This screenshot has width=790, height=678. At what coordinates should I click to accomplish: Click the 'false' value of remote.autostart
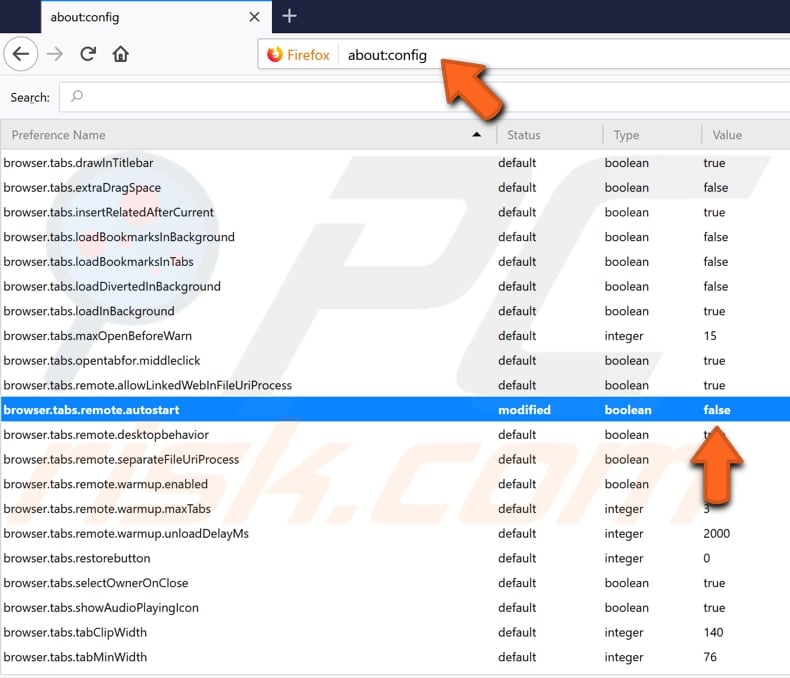(716, 410)
